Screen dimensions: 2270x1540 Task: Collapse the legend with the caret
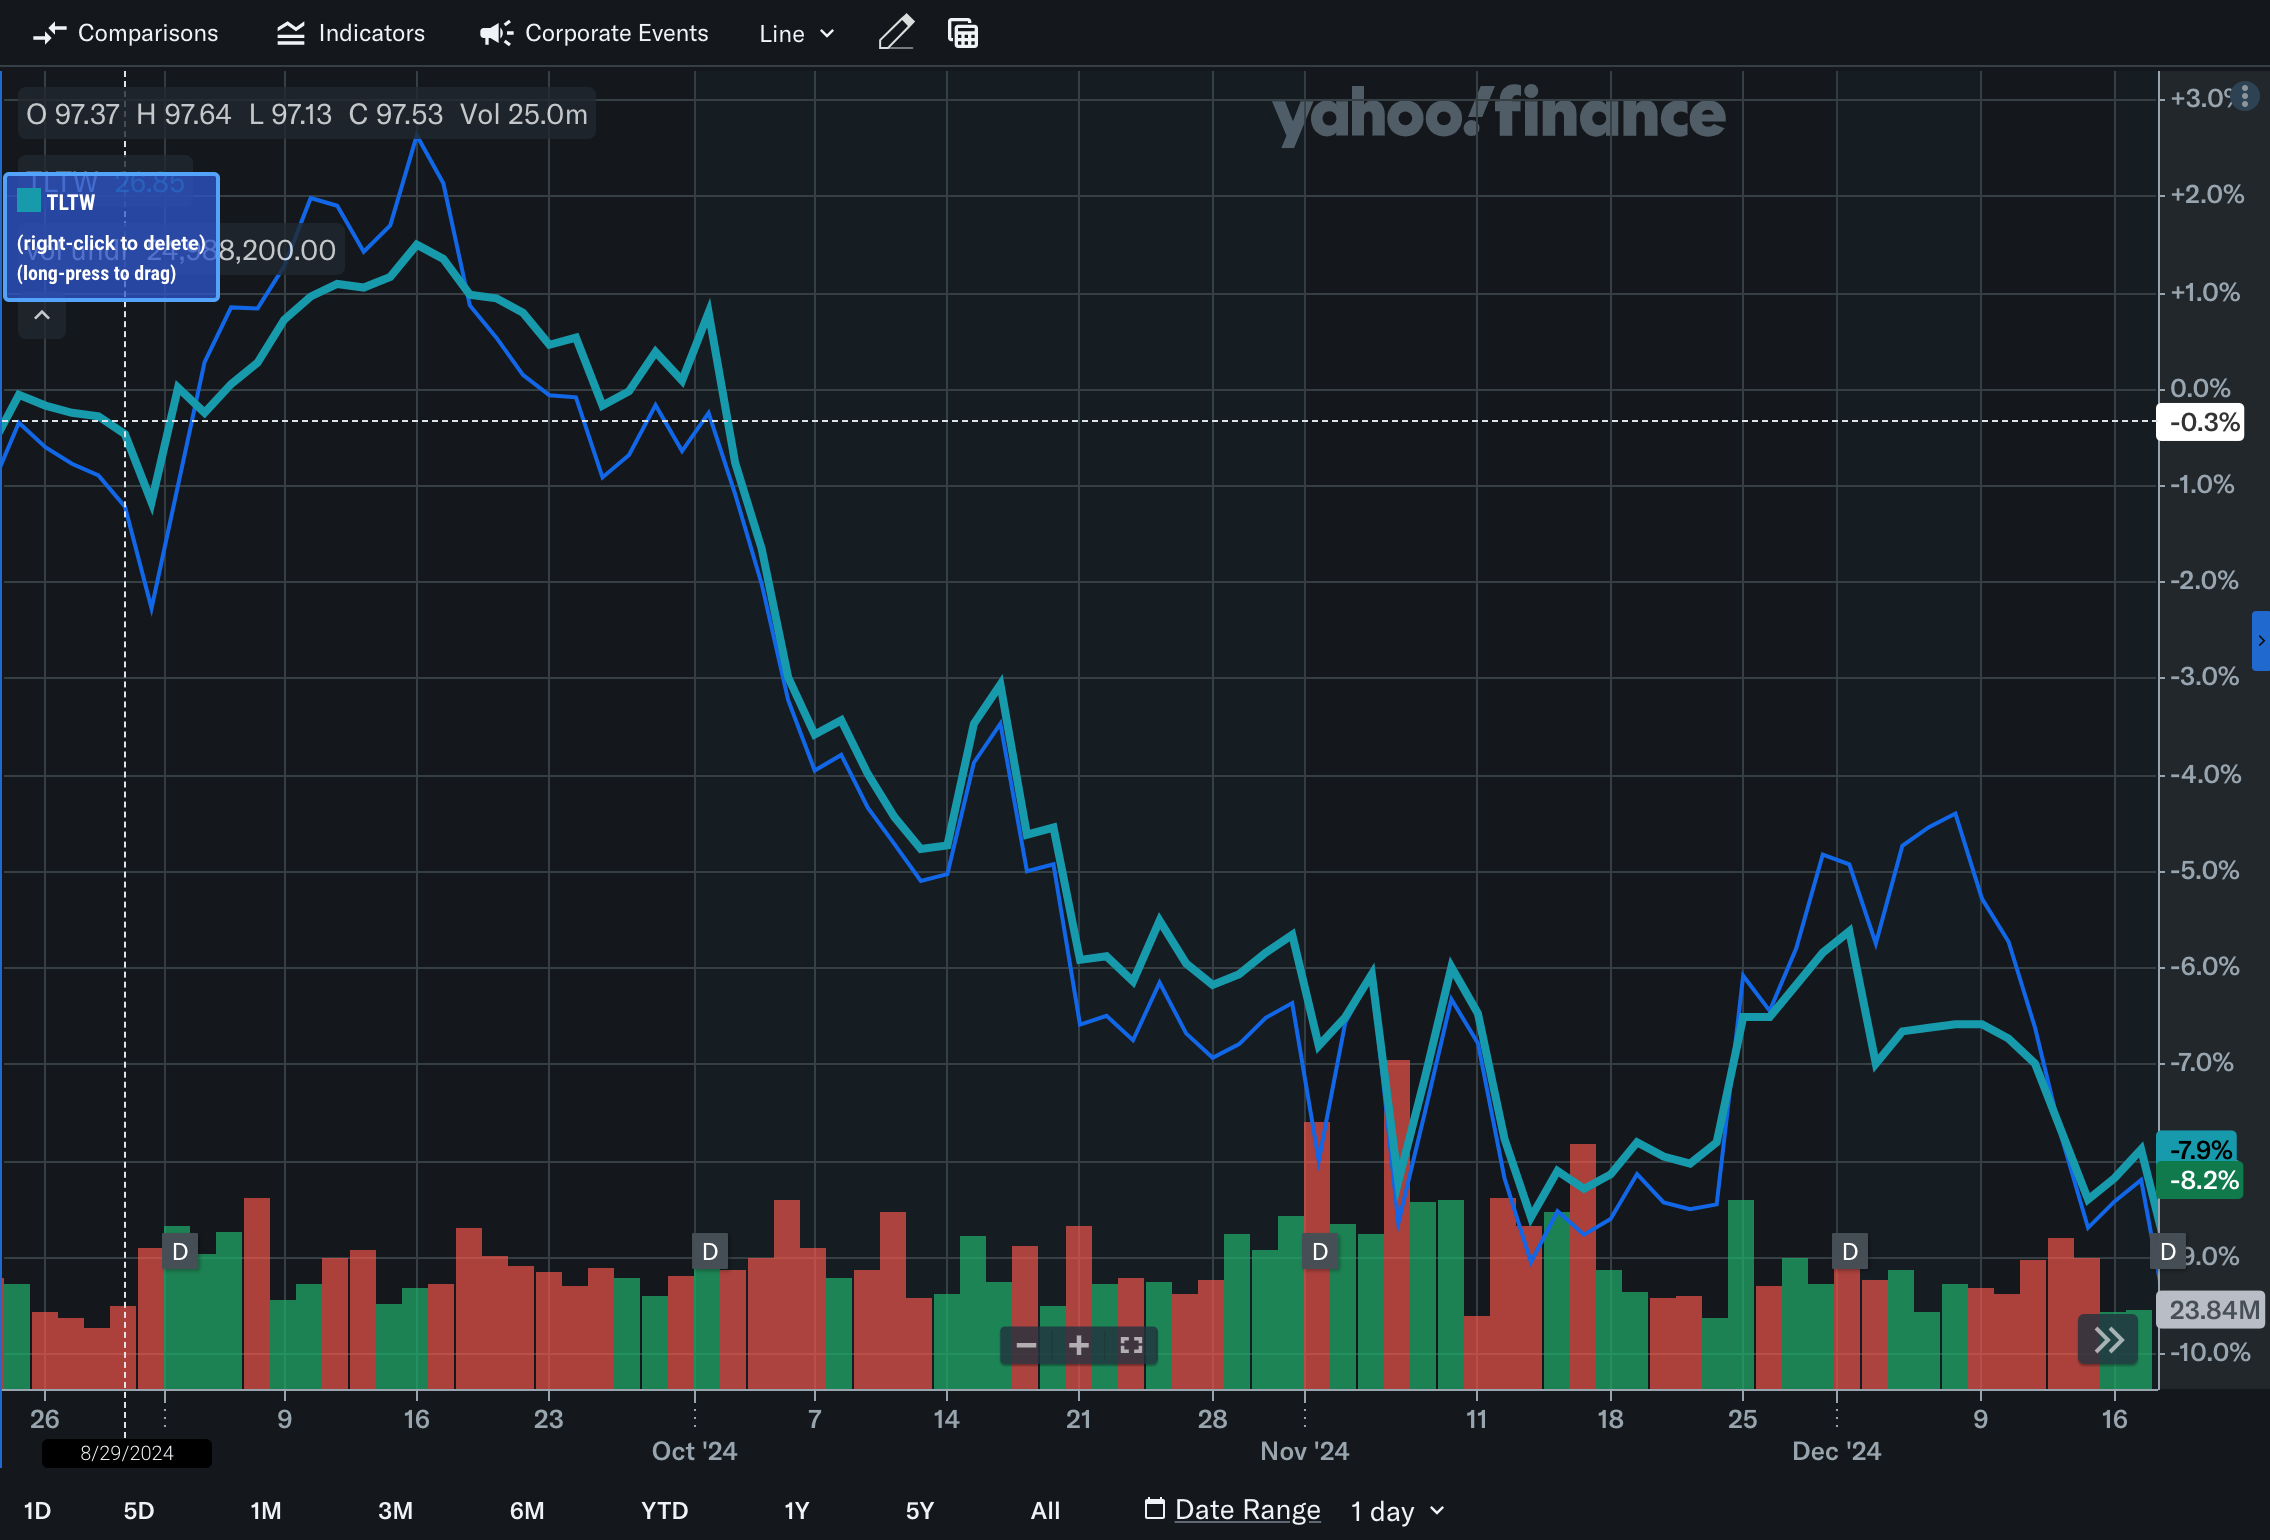click(42, 316)
